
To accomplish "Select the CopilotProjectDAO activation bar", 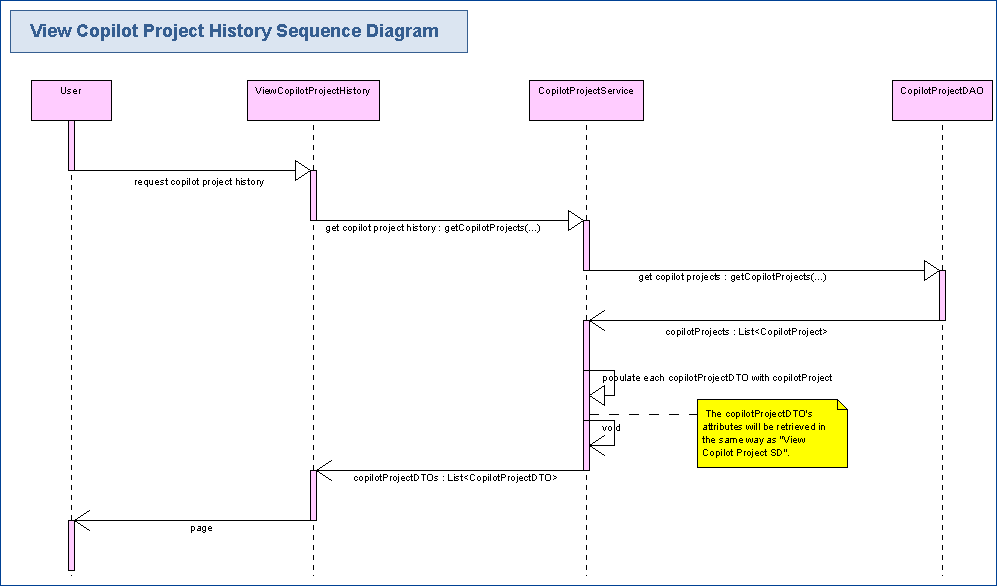I will 942,295.
